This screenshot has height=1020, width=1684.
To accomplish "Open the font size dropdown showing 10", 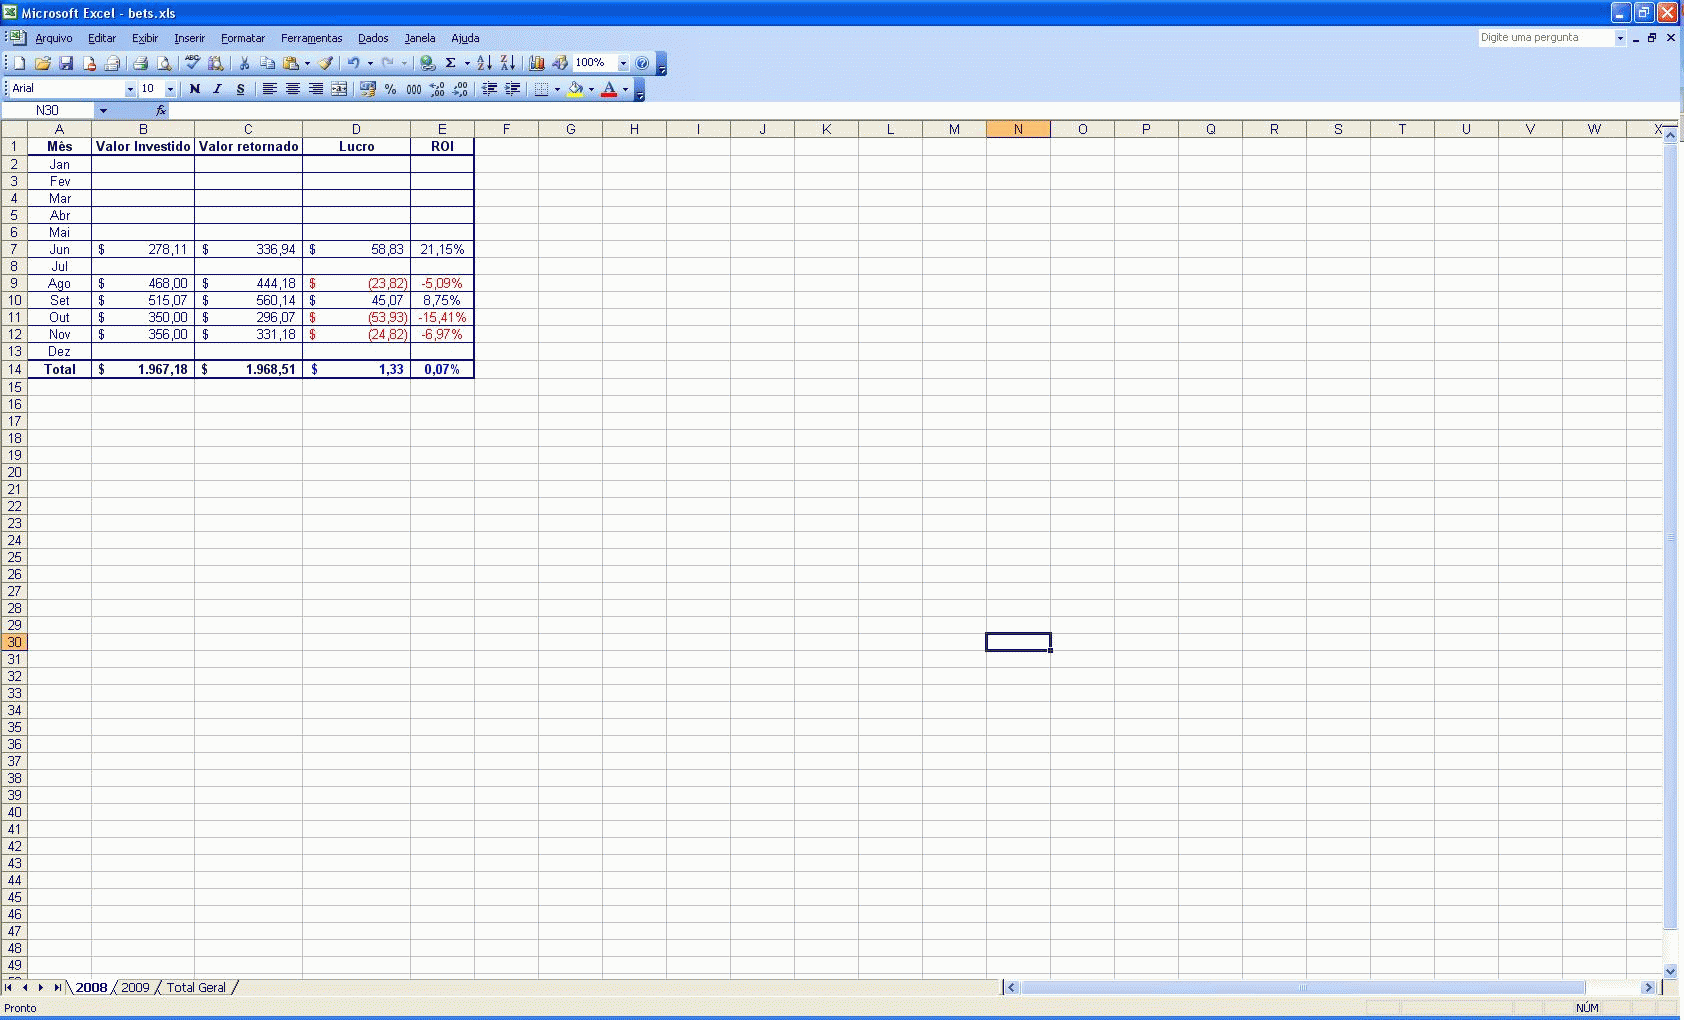I will pos(170,89).
